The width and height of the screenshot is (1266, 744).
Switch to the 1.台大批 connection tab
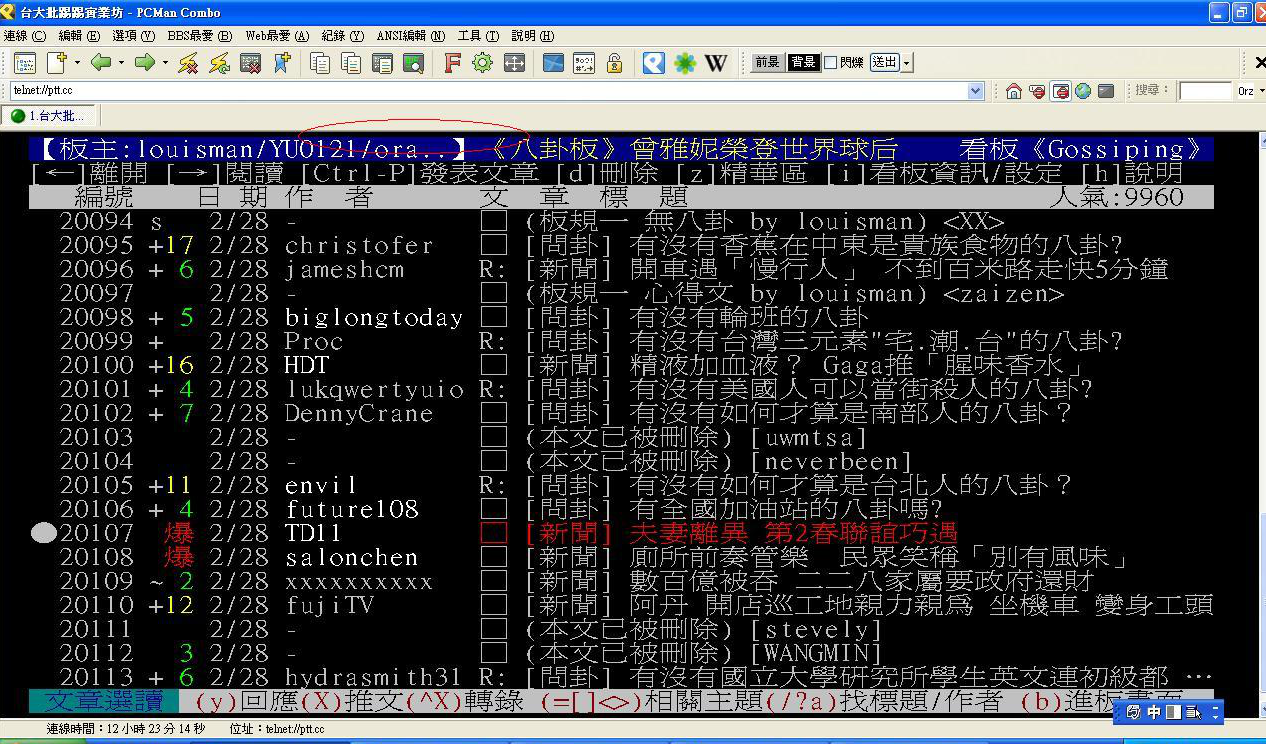(48, 116)
